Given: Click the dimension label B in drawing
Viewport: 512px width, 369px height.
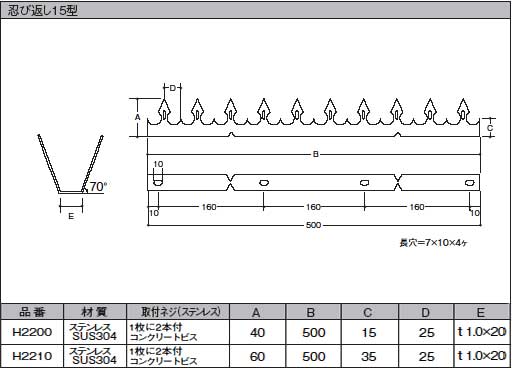Looking at the screenshot, I should (x=316, y=154).
